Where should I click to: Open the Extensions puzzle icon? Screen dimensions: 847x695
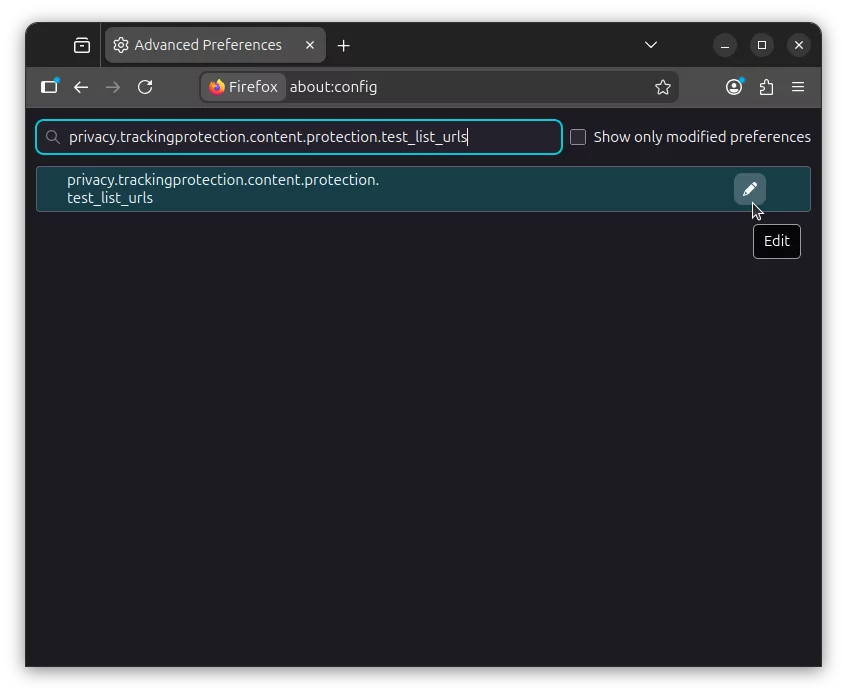pos(766,87)
